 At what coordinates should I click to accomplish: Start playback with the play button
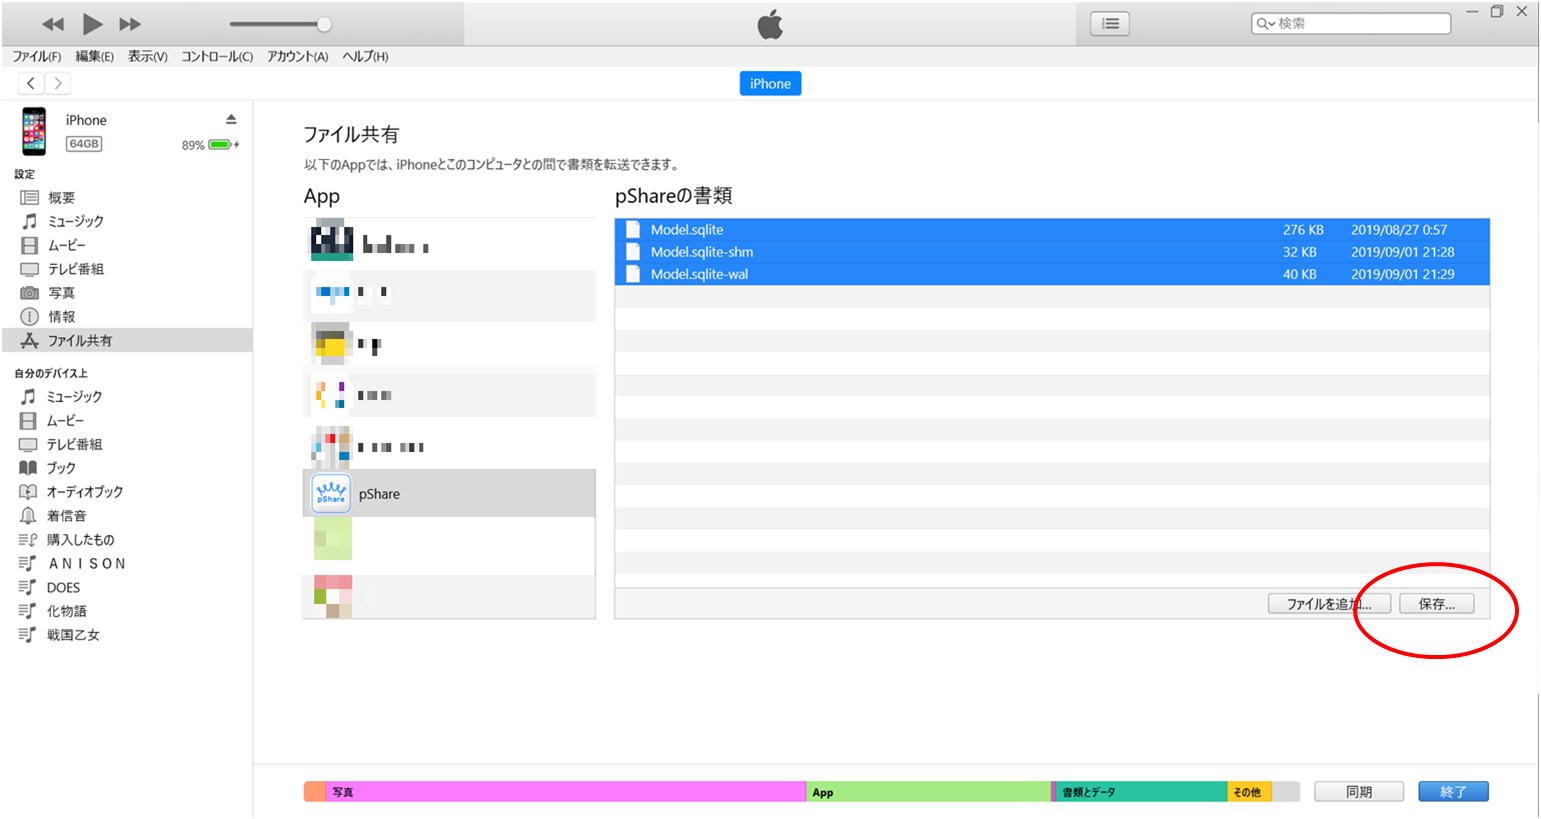[92, 23]
